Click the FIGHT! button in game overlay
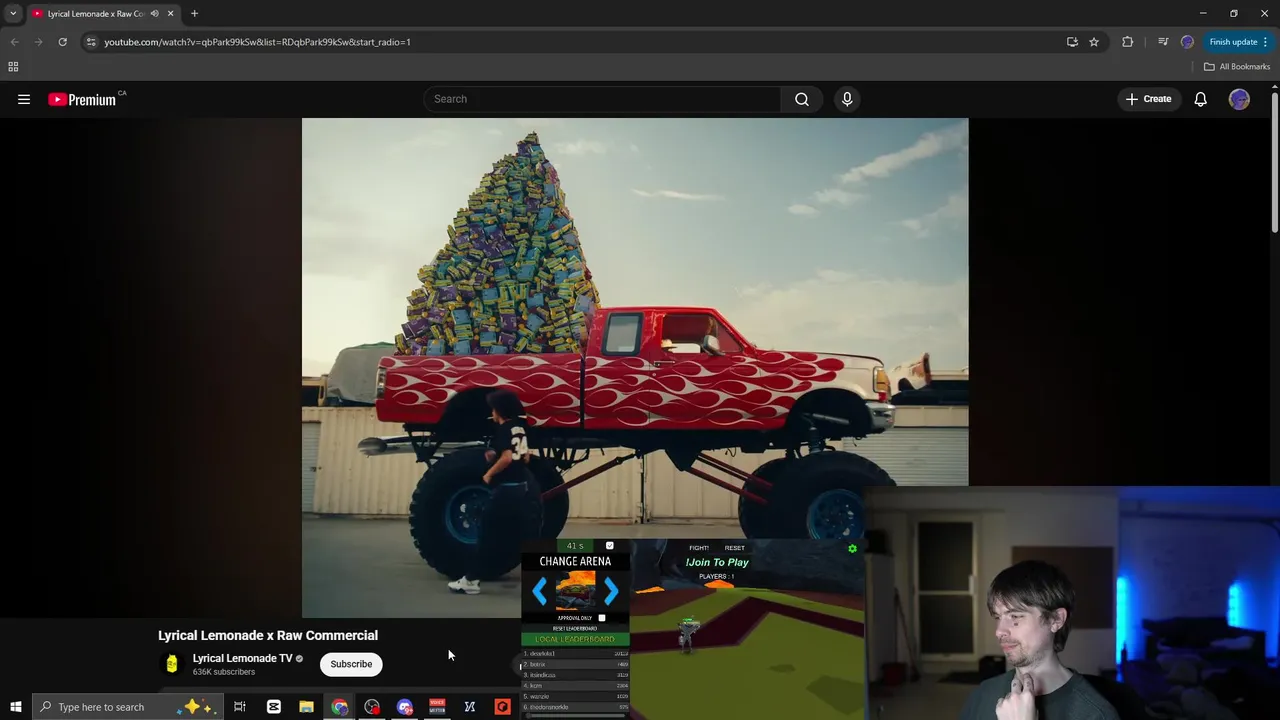The height and width of the screenshot is (720, 1280). (699, 548)
